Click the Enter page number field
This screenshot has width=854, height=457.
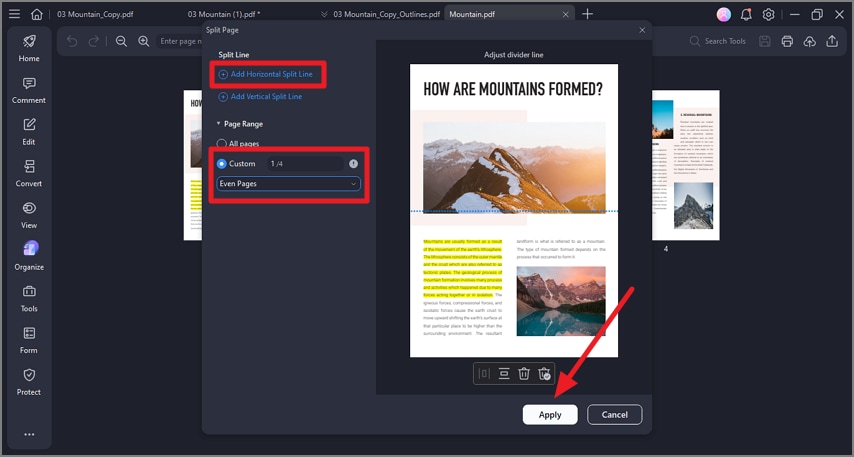(x=179, y=41)
